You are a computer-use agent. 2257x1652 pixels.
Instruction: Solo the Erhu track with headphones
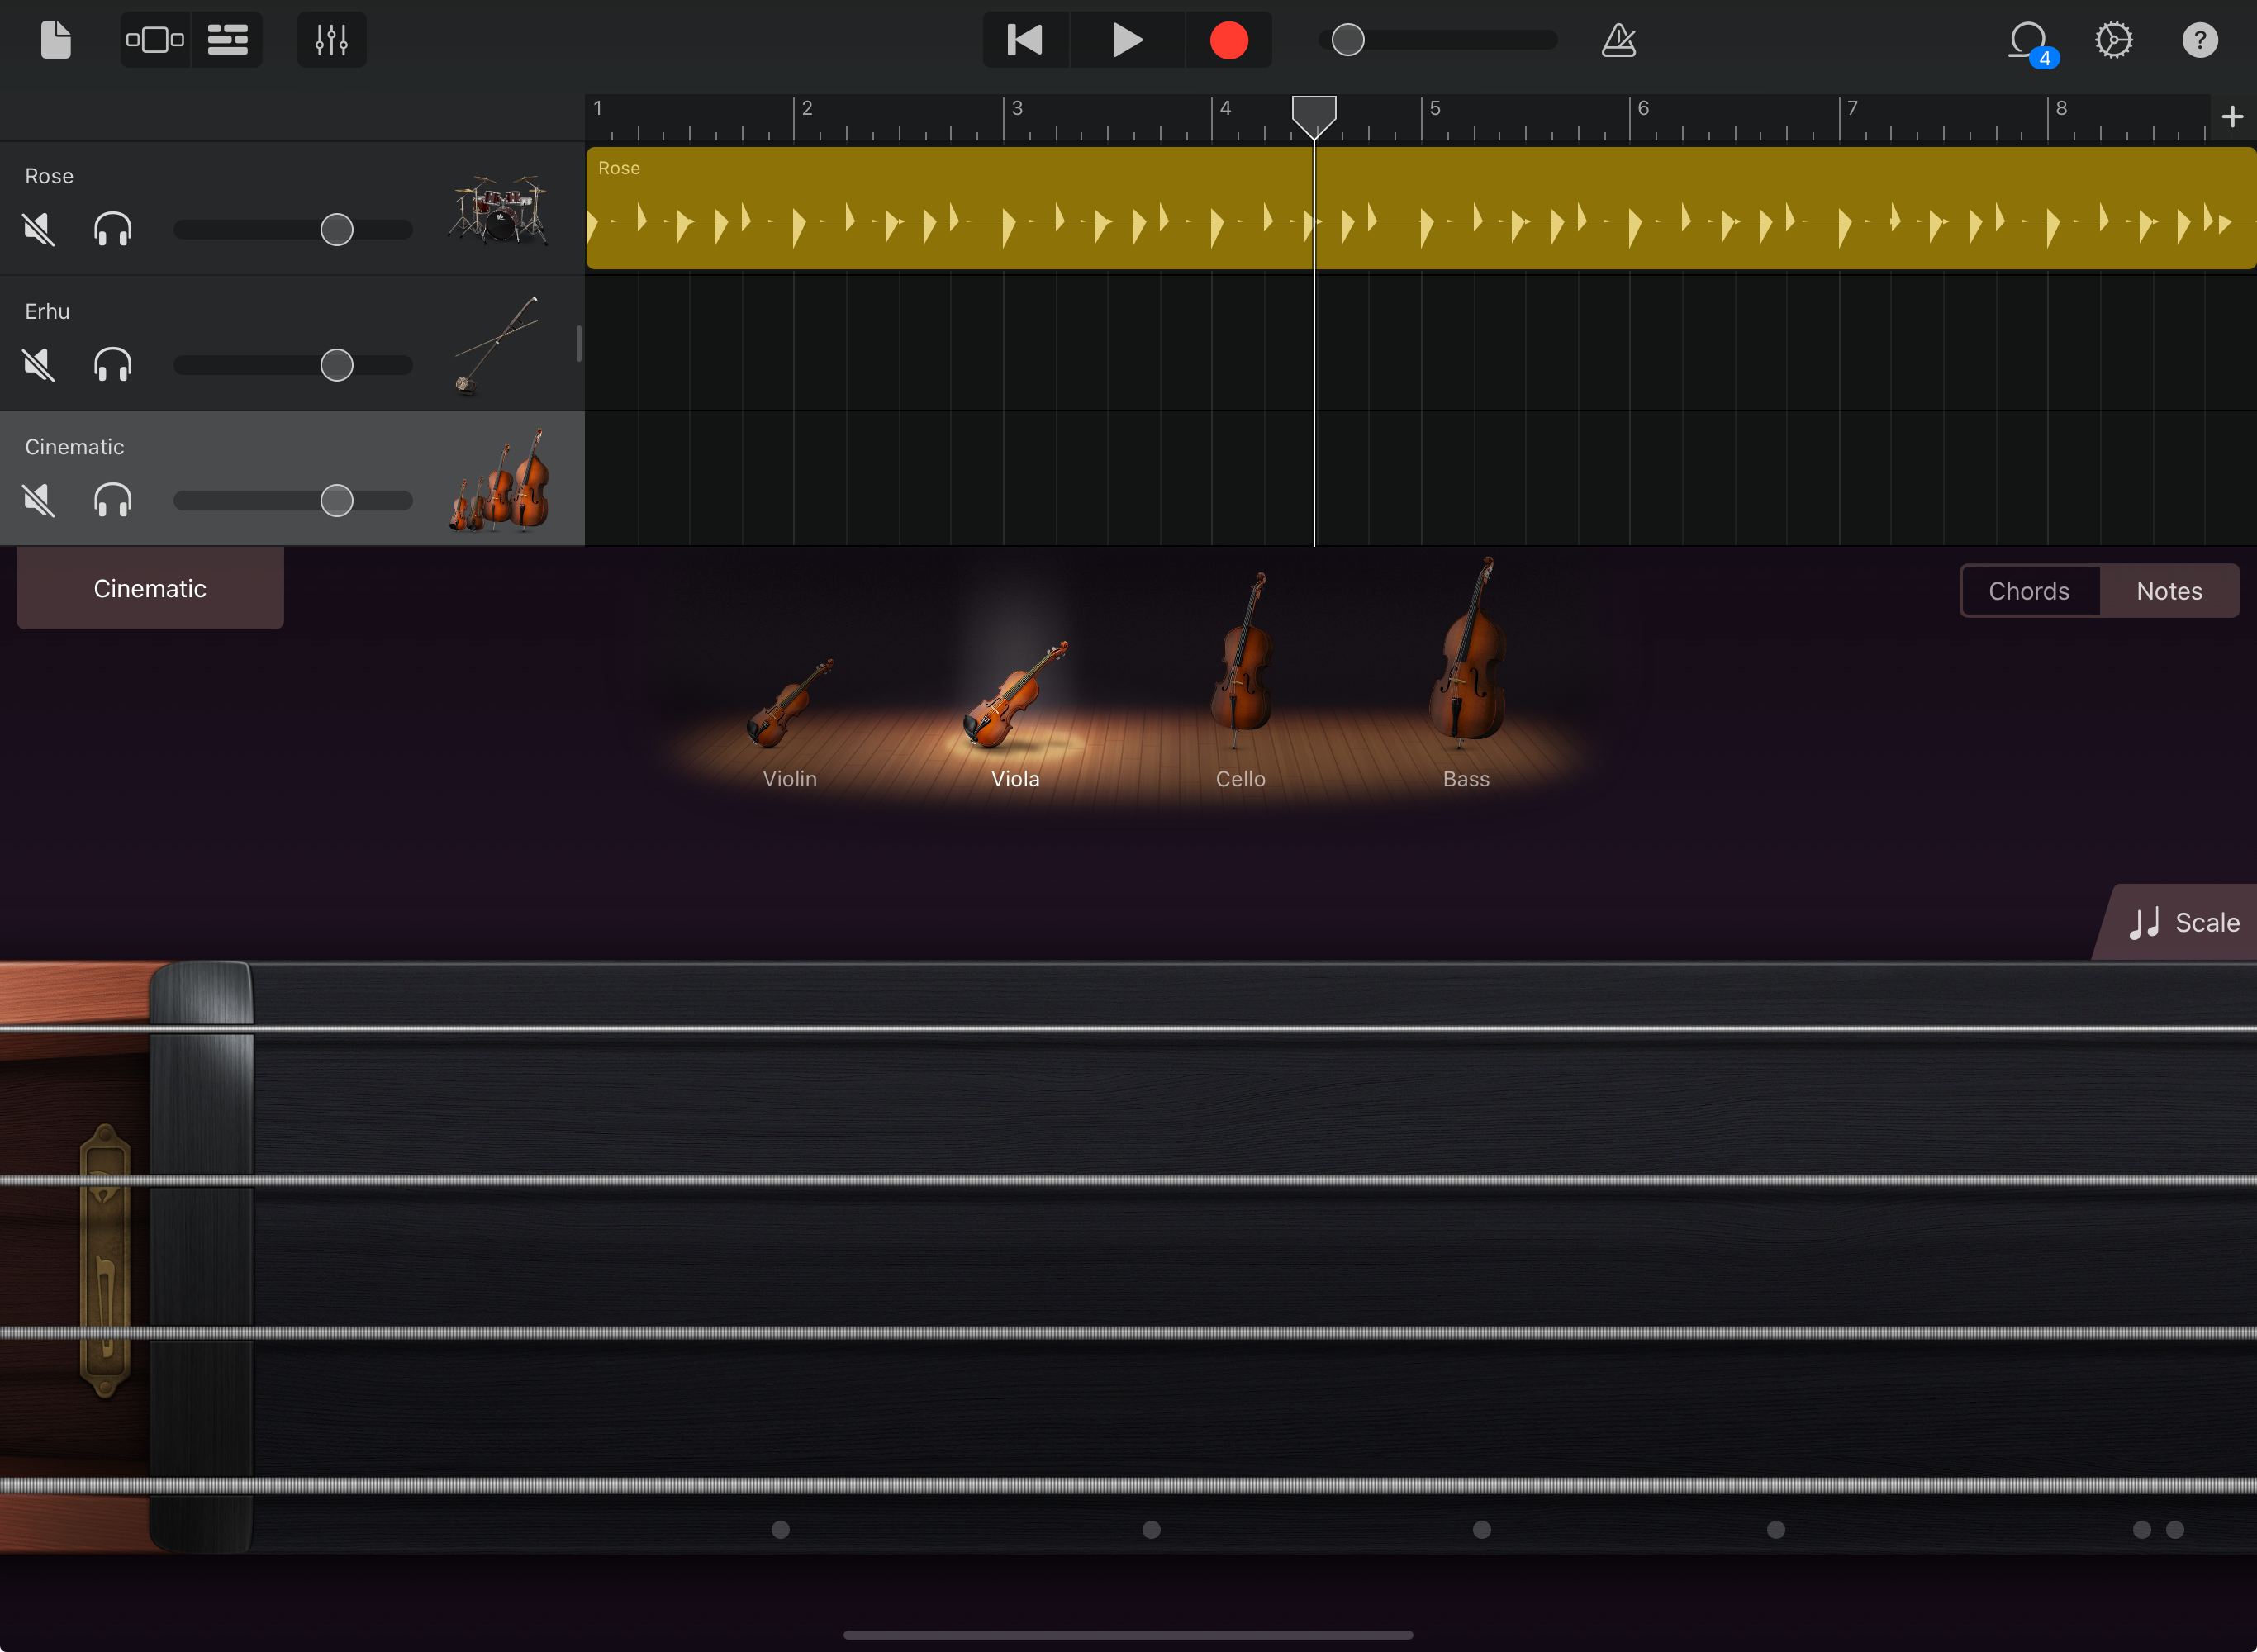point(112,365)
